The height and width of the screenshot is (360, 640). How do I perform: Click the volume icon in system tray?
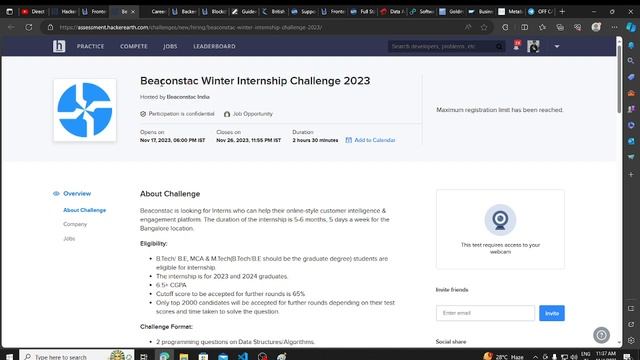tap(574, 357)
